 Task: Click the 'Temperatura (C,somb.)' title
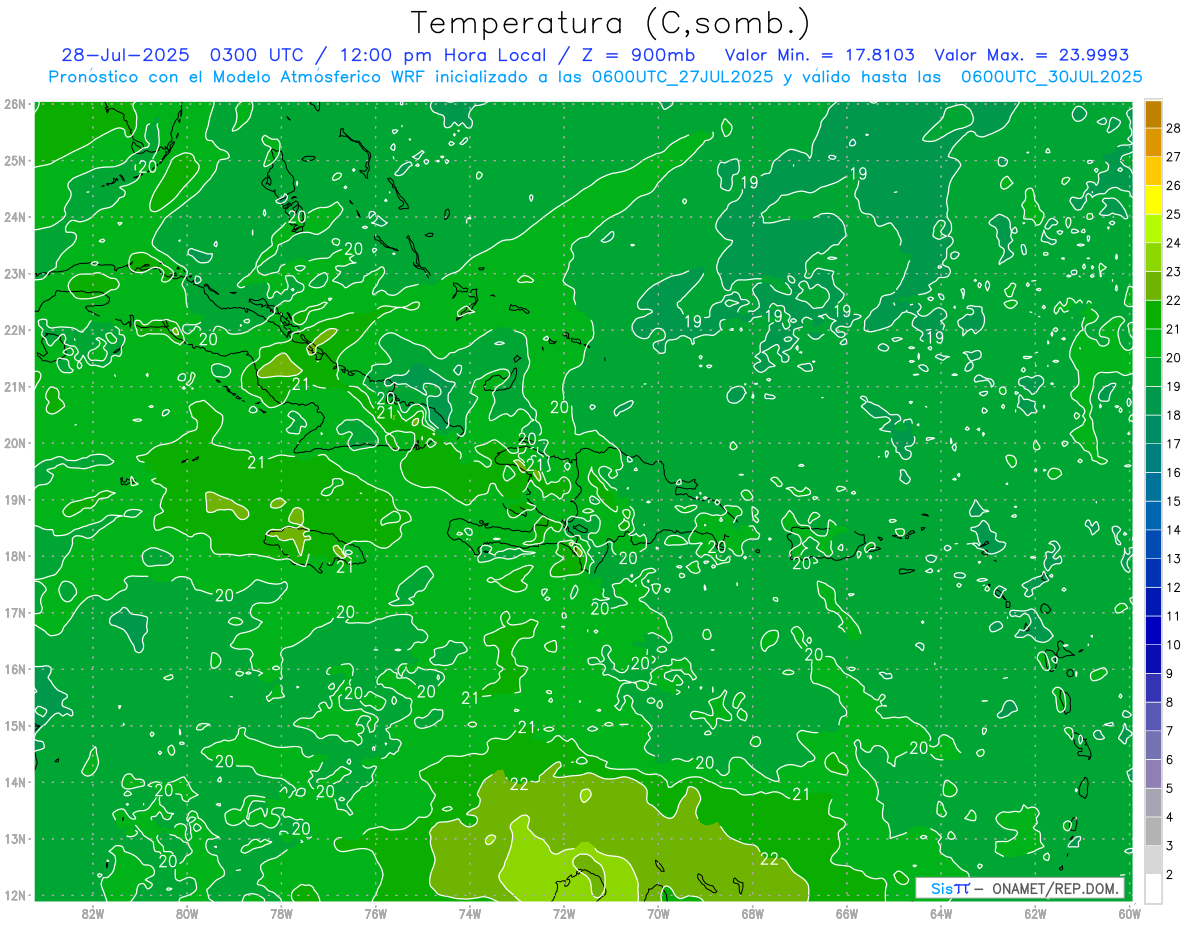point(611,23)
